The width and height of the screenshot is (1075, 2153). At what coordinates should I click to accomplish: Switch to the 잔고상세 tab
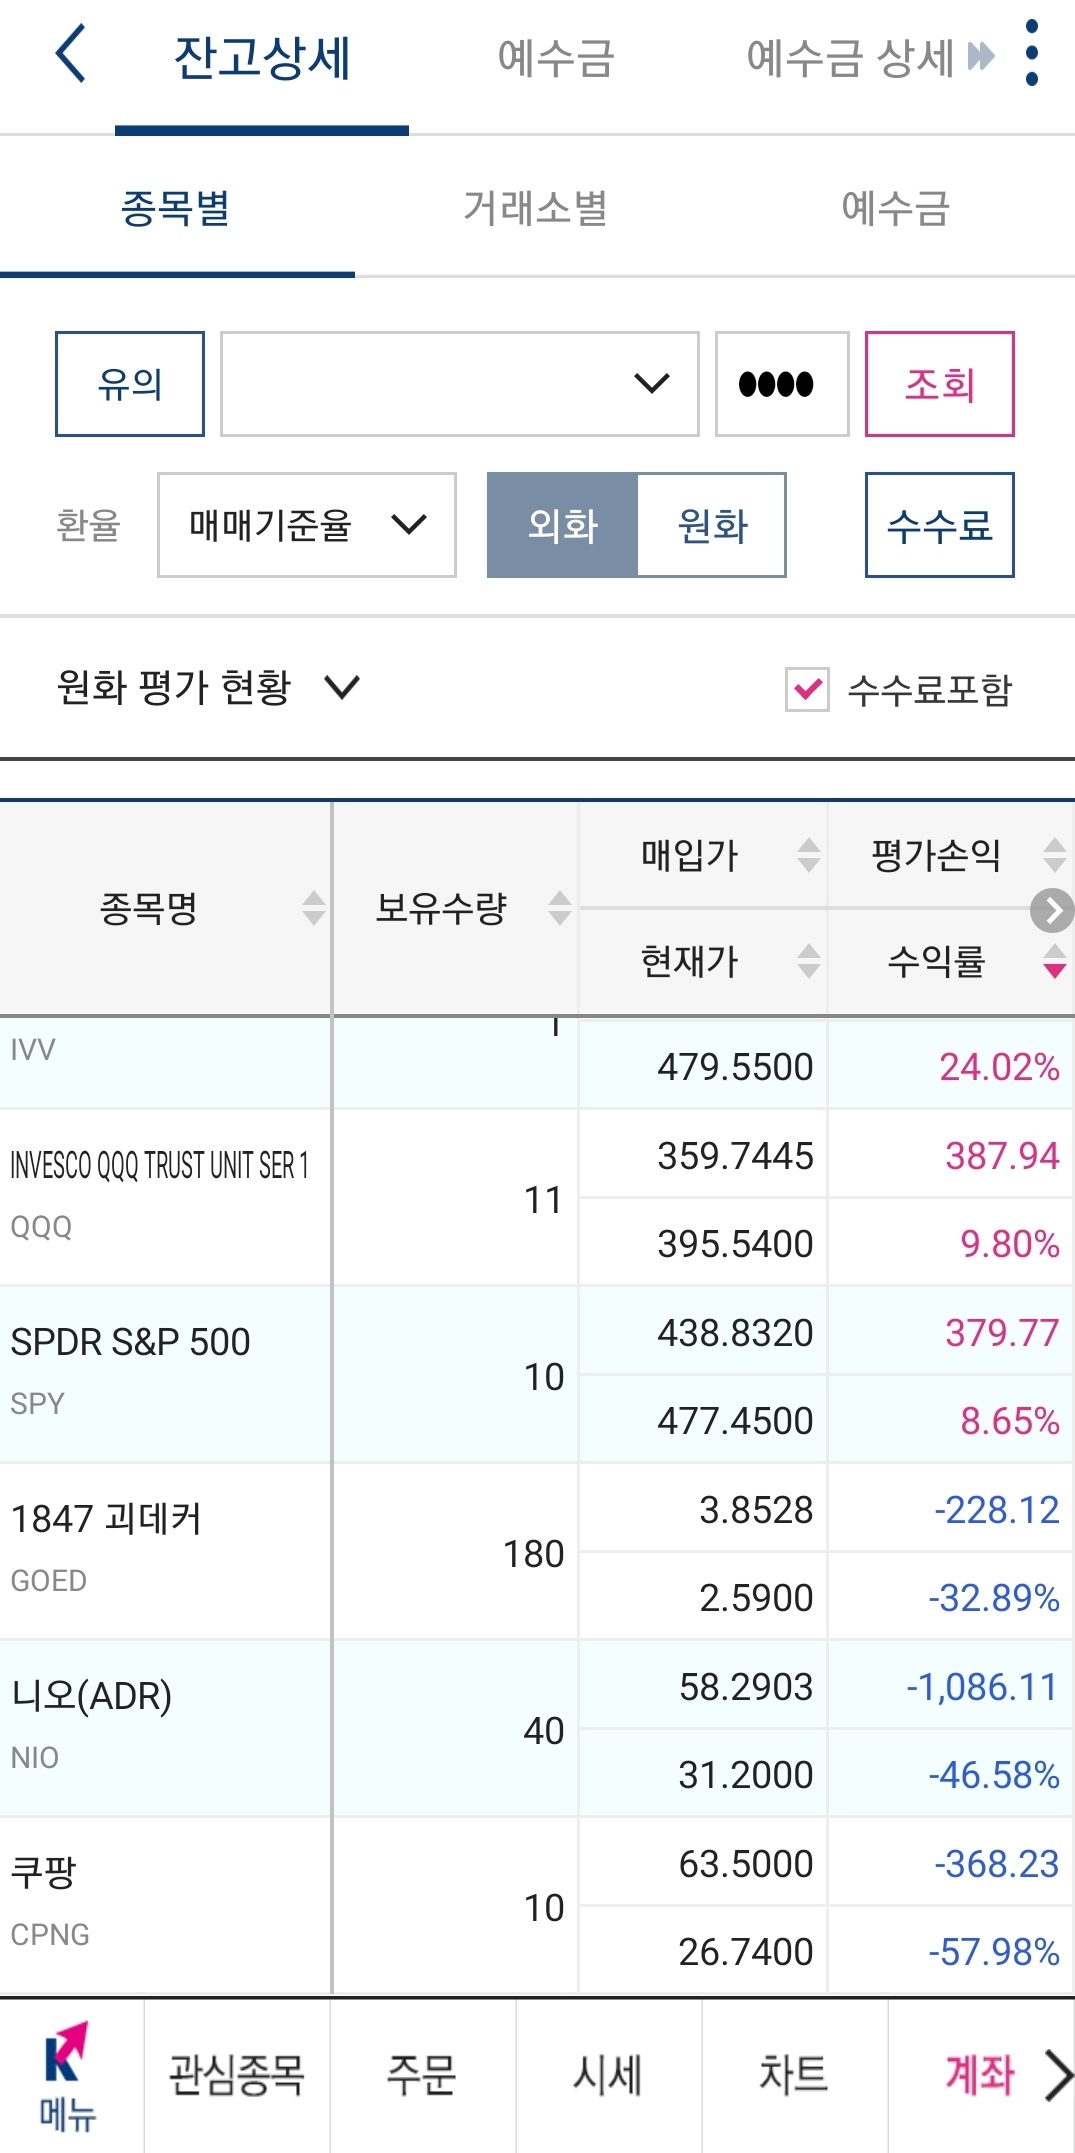[x=262, y=57]
